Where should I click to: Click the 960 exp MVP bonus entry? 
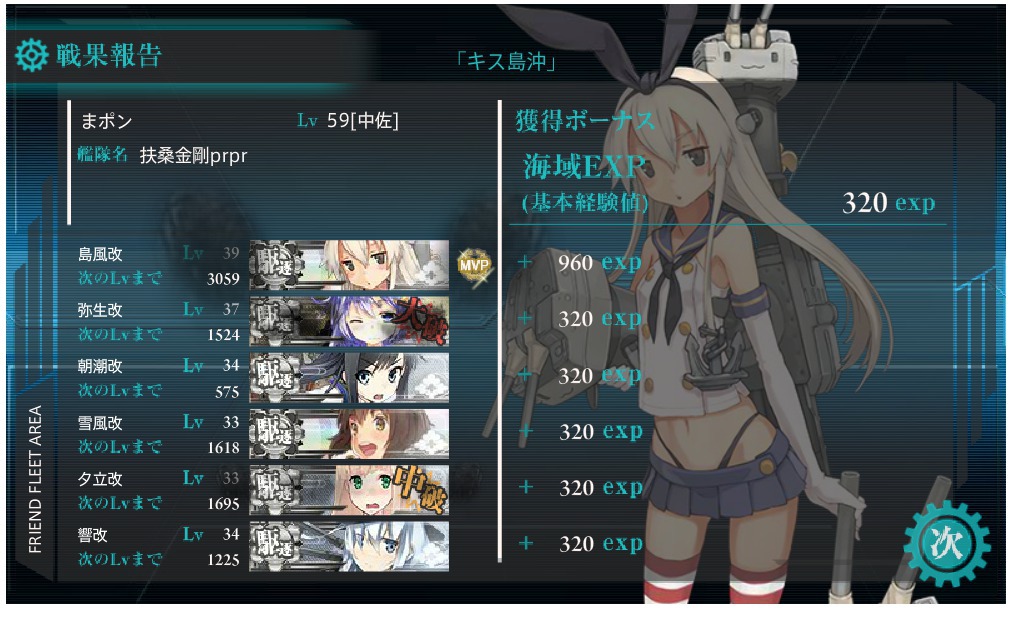(599, 262)
